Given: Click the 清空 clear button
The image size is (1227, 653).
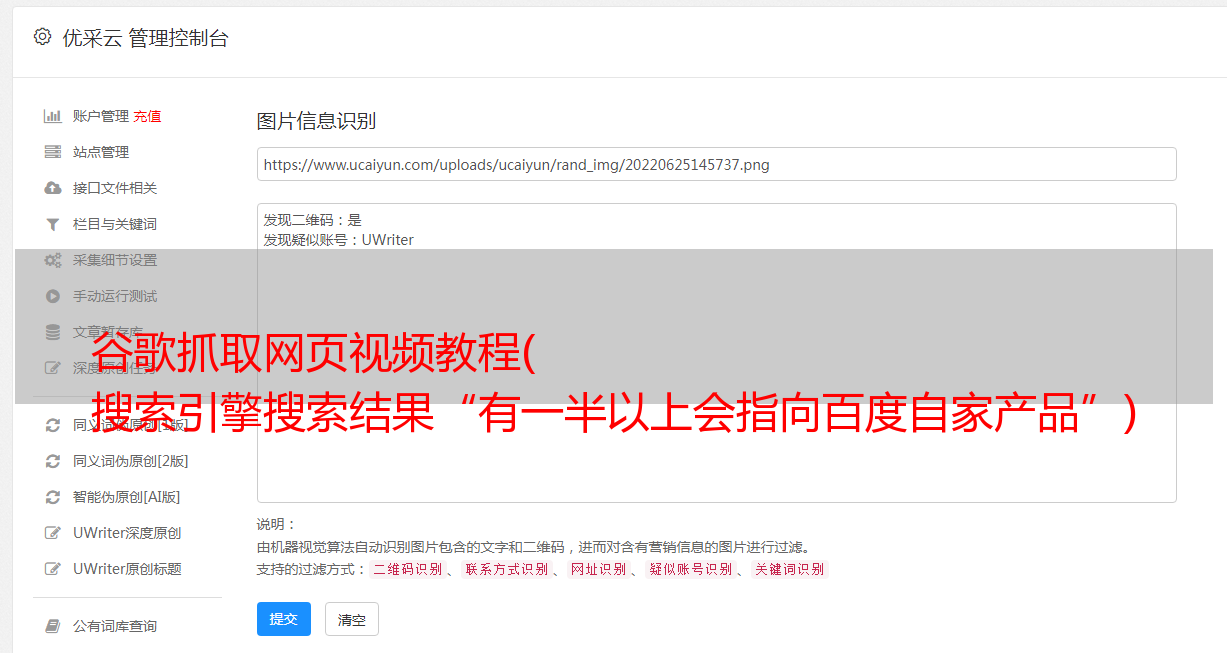Looking at the screenshot, I should (352, 620).
